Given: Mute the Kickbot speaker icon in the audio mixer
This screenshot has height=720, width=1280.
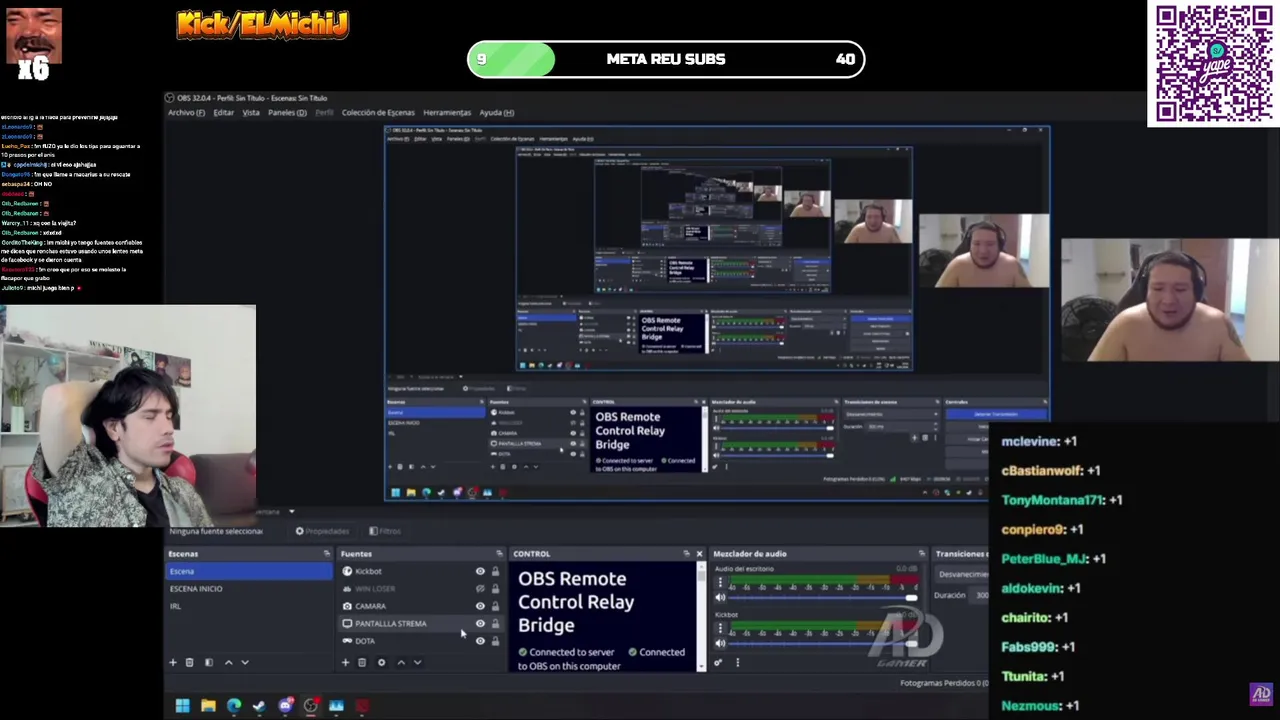Looking at the screenshot, I should [720, 643].
